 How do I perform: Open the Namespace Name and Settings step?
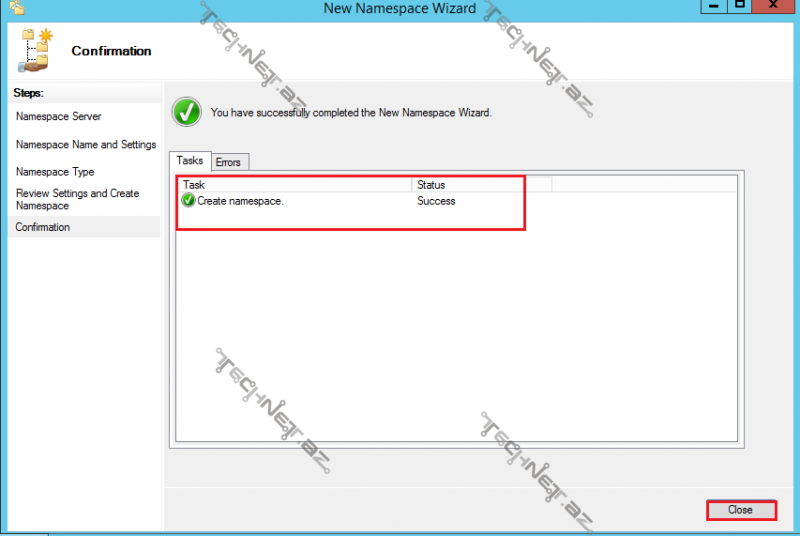[x=86, y=145]
